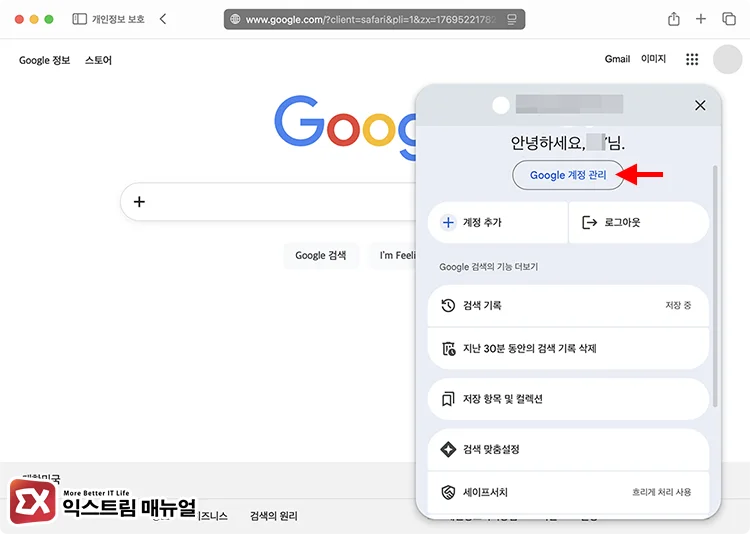750x534 pixels.
Task: Click the reader icon in address bar
Action: coord(512,20)
